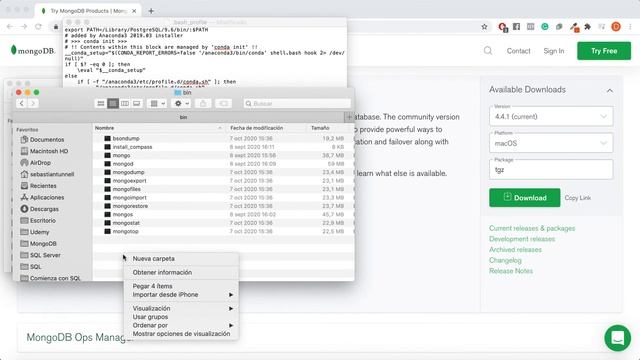Collapse the Available Downloads panel
The image size is (640, 360).
point(609,90)
